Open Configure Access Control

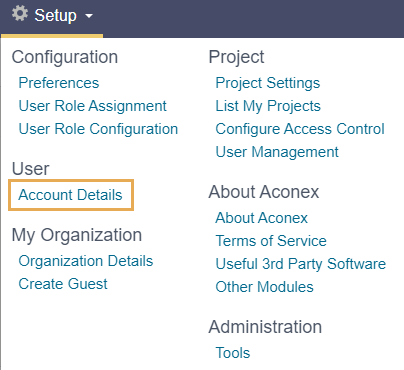[300, 129]
